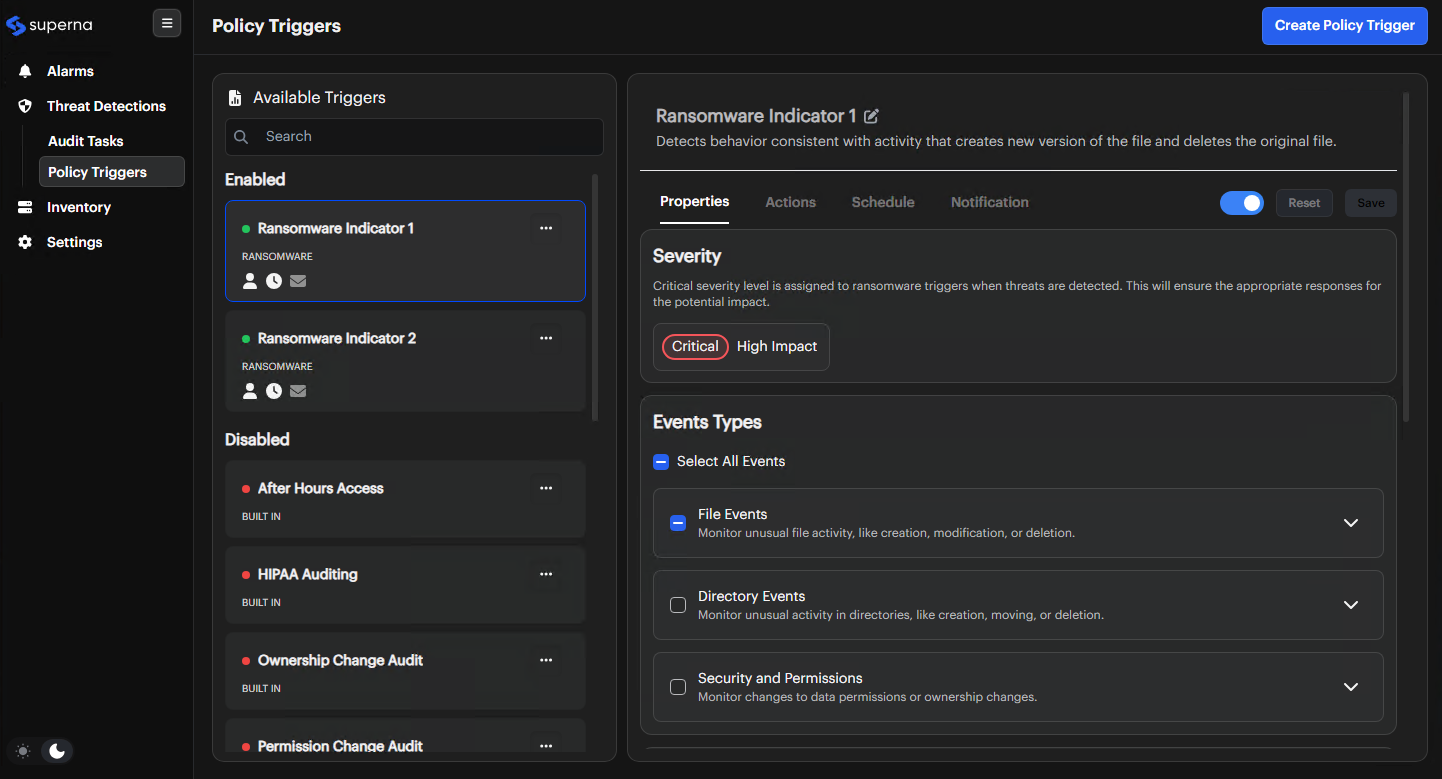Select Critical severity badge
Screen dimensions: 1442x779
tap(695, 347)
